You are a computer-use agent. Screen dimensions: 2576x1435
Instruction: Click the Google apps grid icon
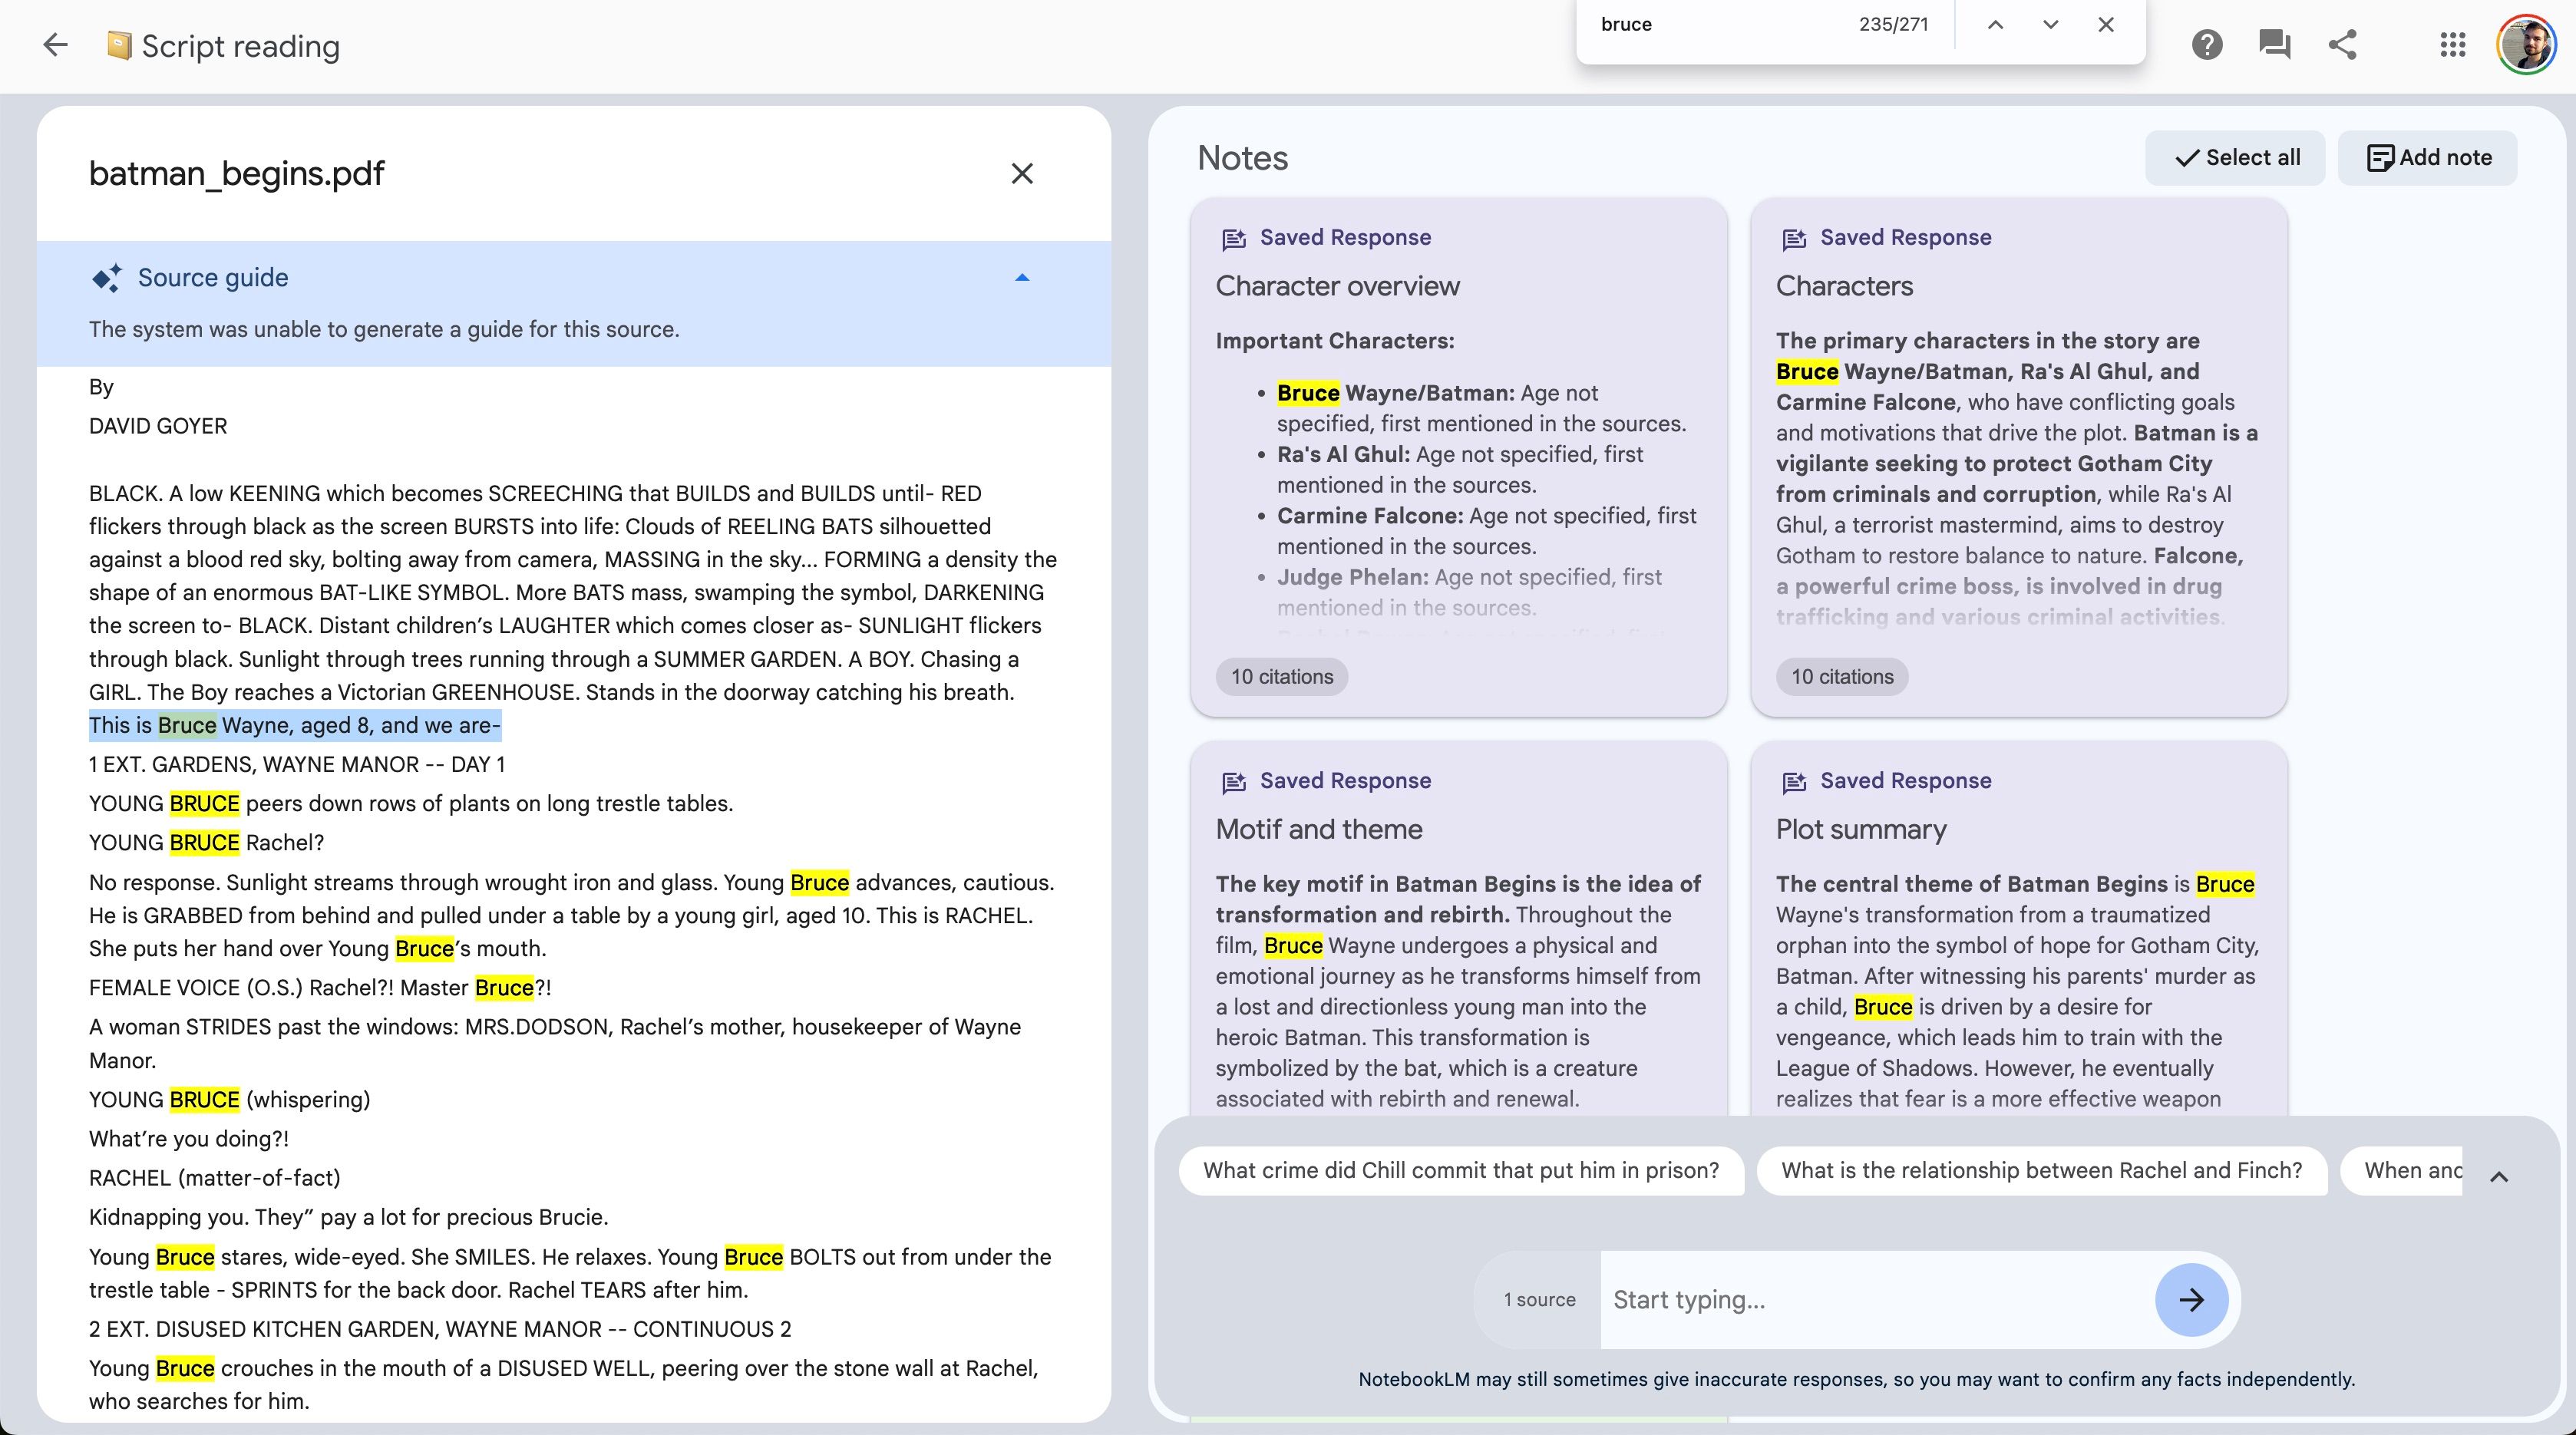[x=2452, y=45]
